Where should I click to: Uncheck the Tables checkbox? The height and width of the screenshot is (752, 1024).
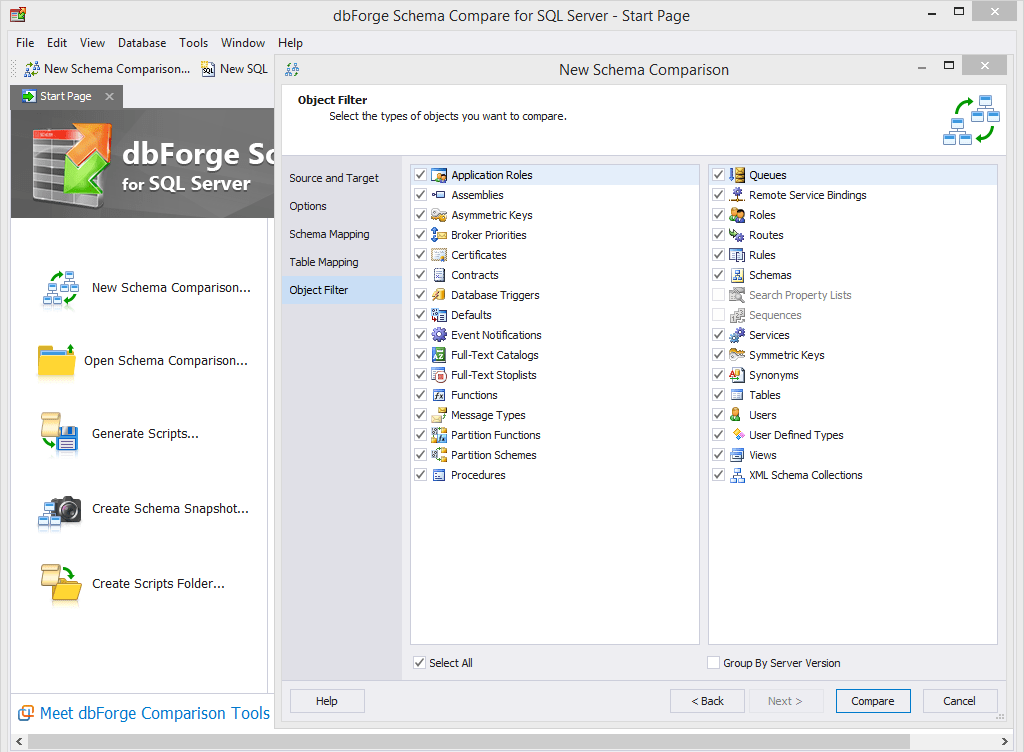tap(718, 394)
